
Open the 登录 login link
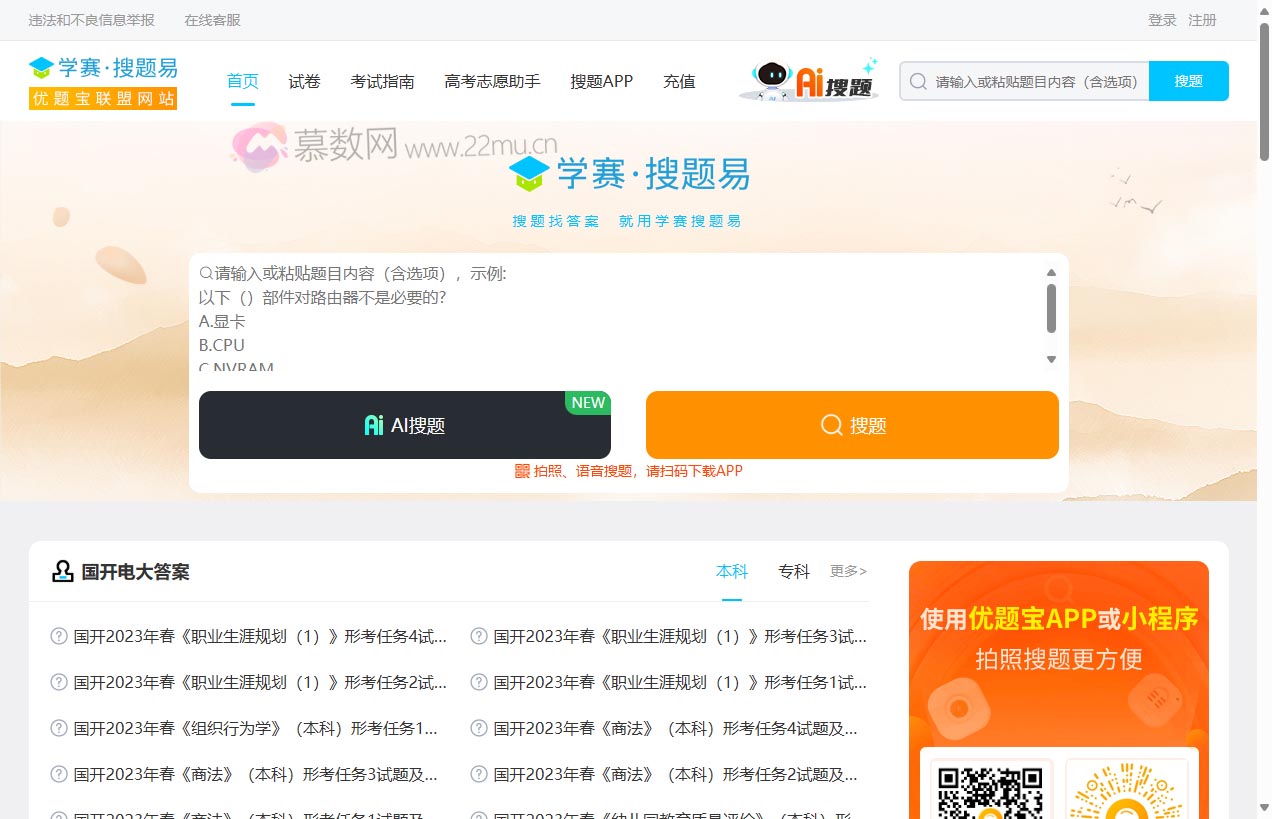click(1162, 19)
